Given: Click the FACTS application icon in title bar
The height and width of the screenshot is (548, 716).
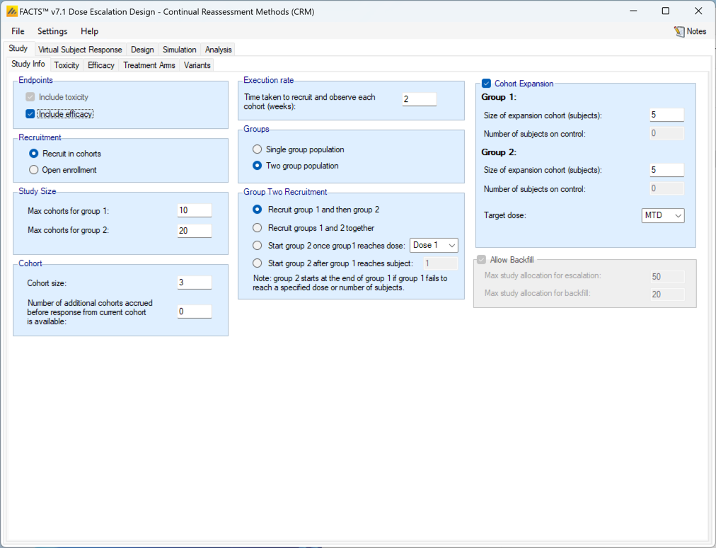Looking at the screenshot, I should (x=10, y=10).
